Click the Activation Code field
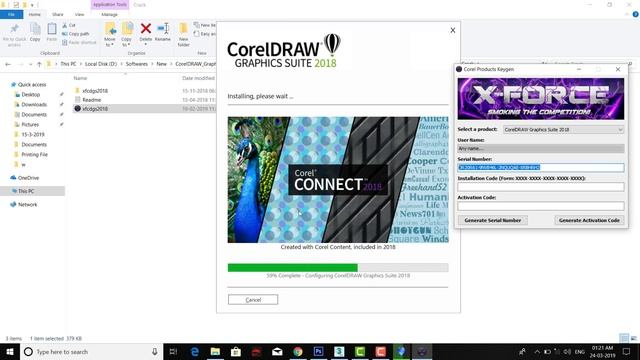640x360 pixels. [x=541, y=206]
